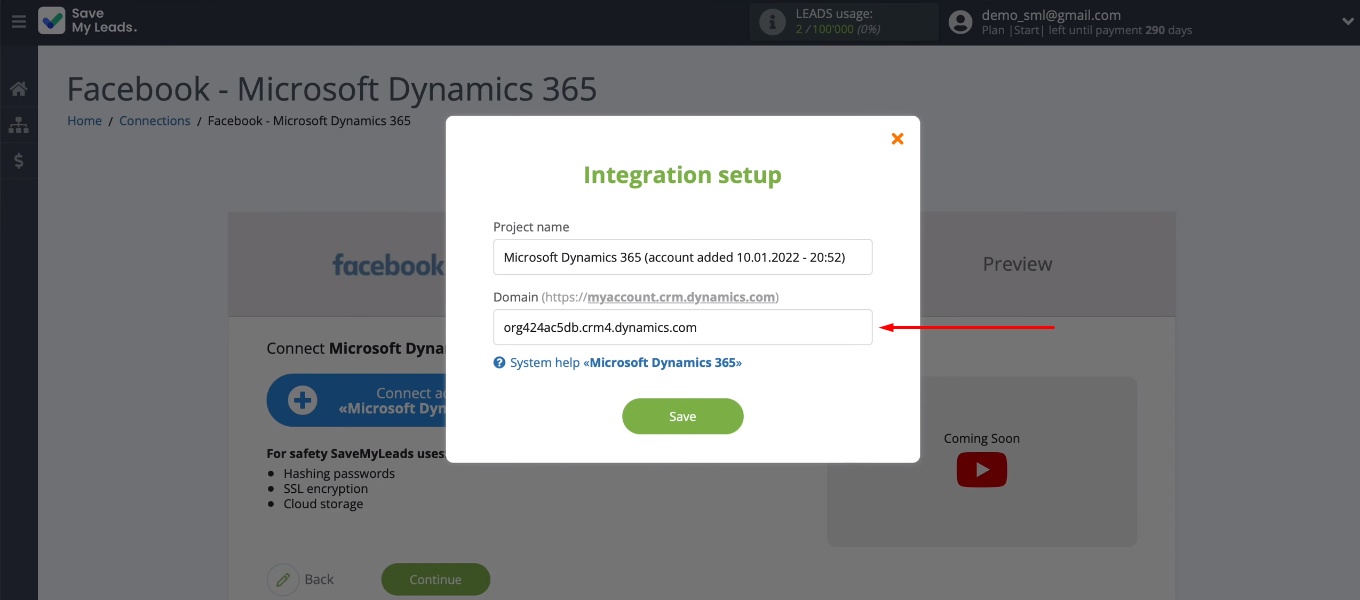
Task: Go to Home breadcrumb link
Action: [x=84, y=121]
